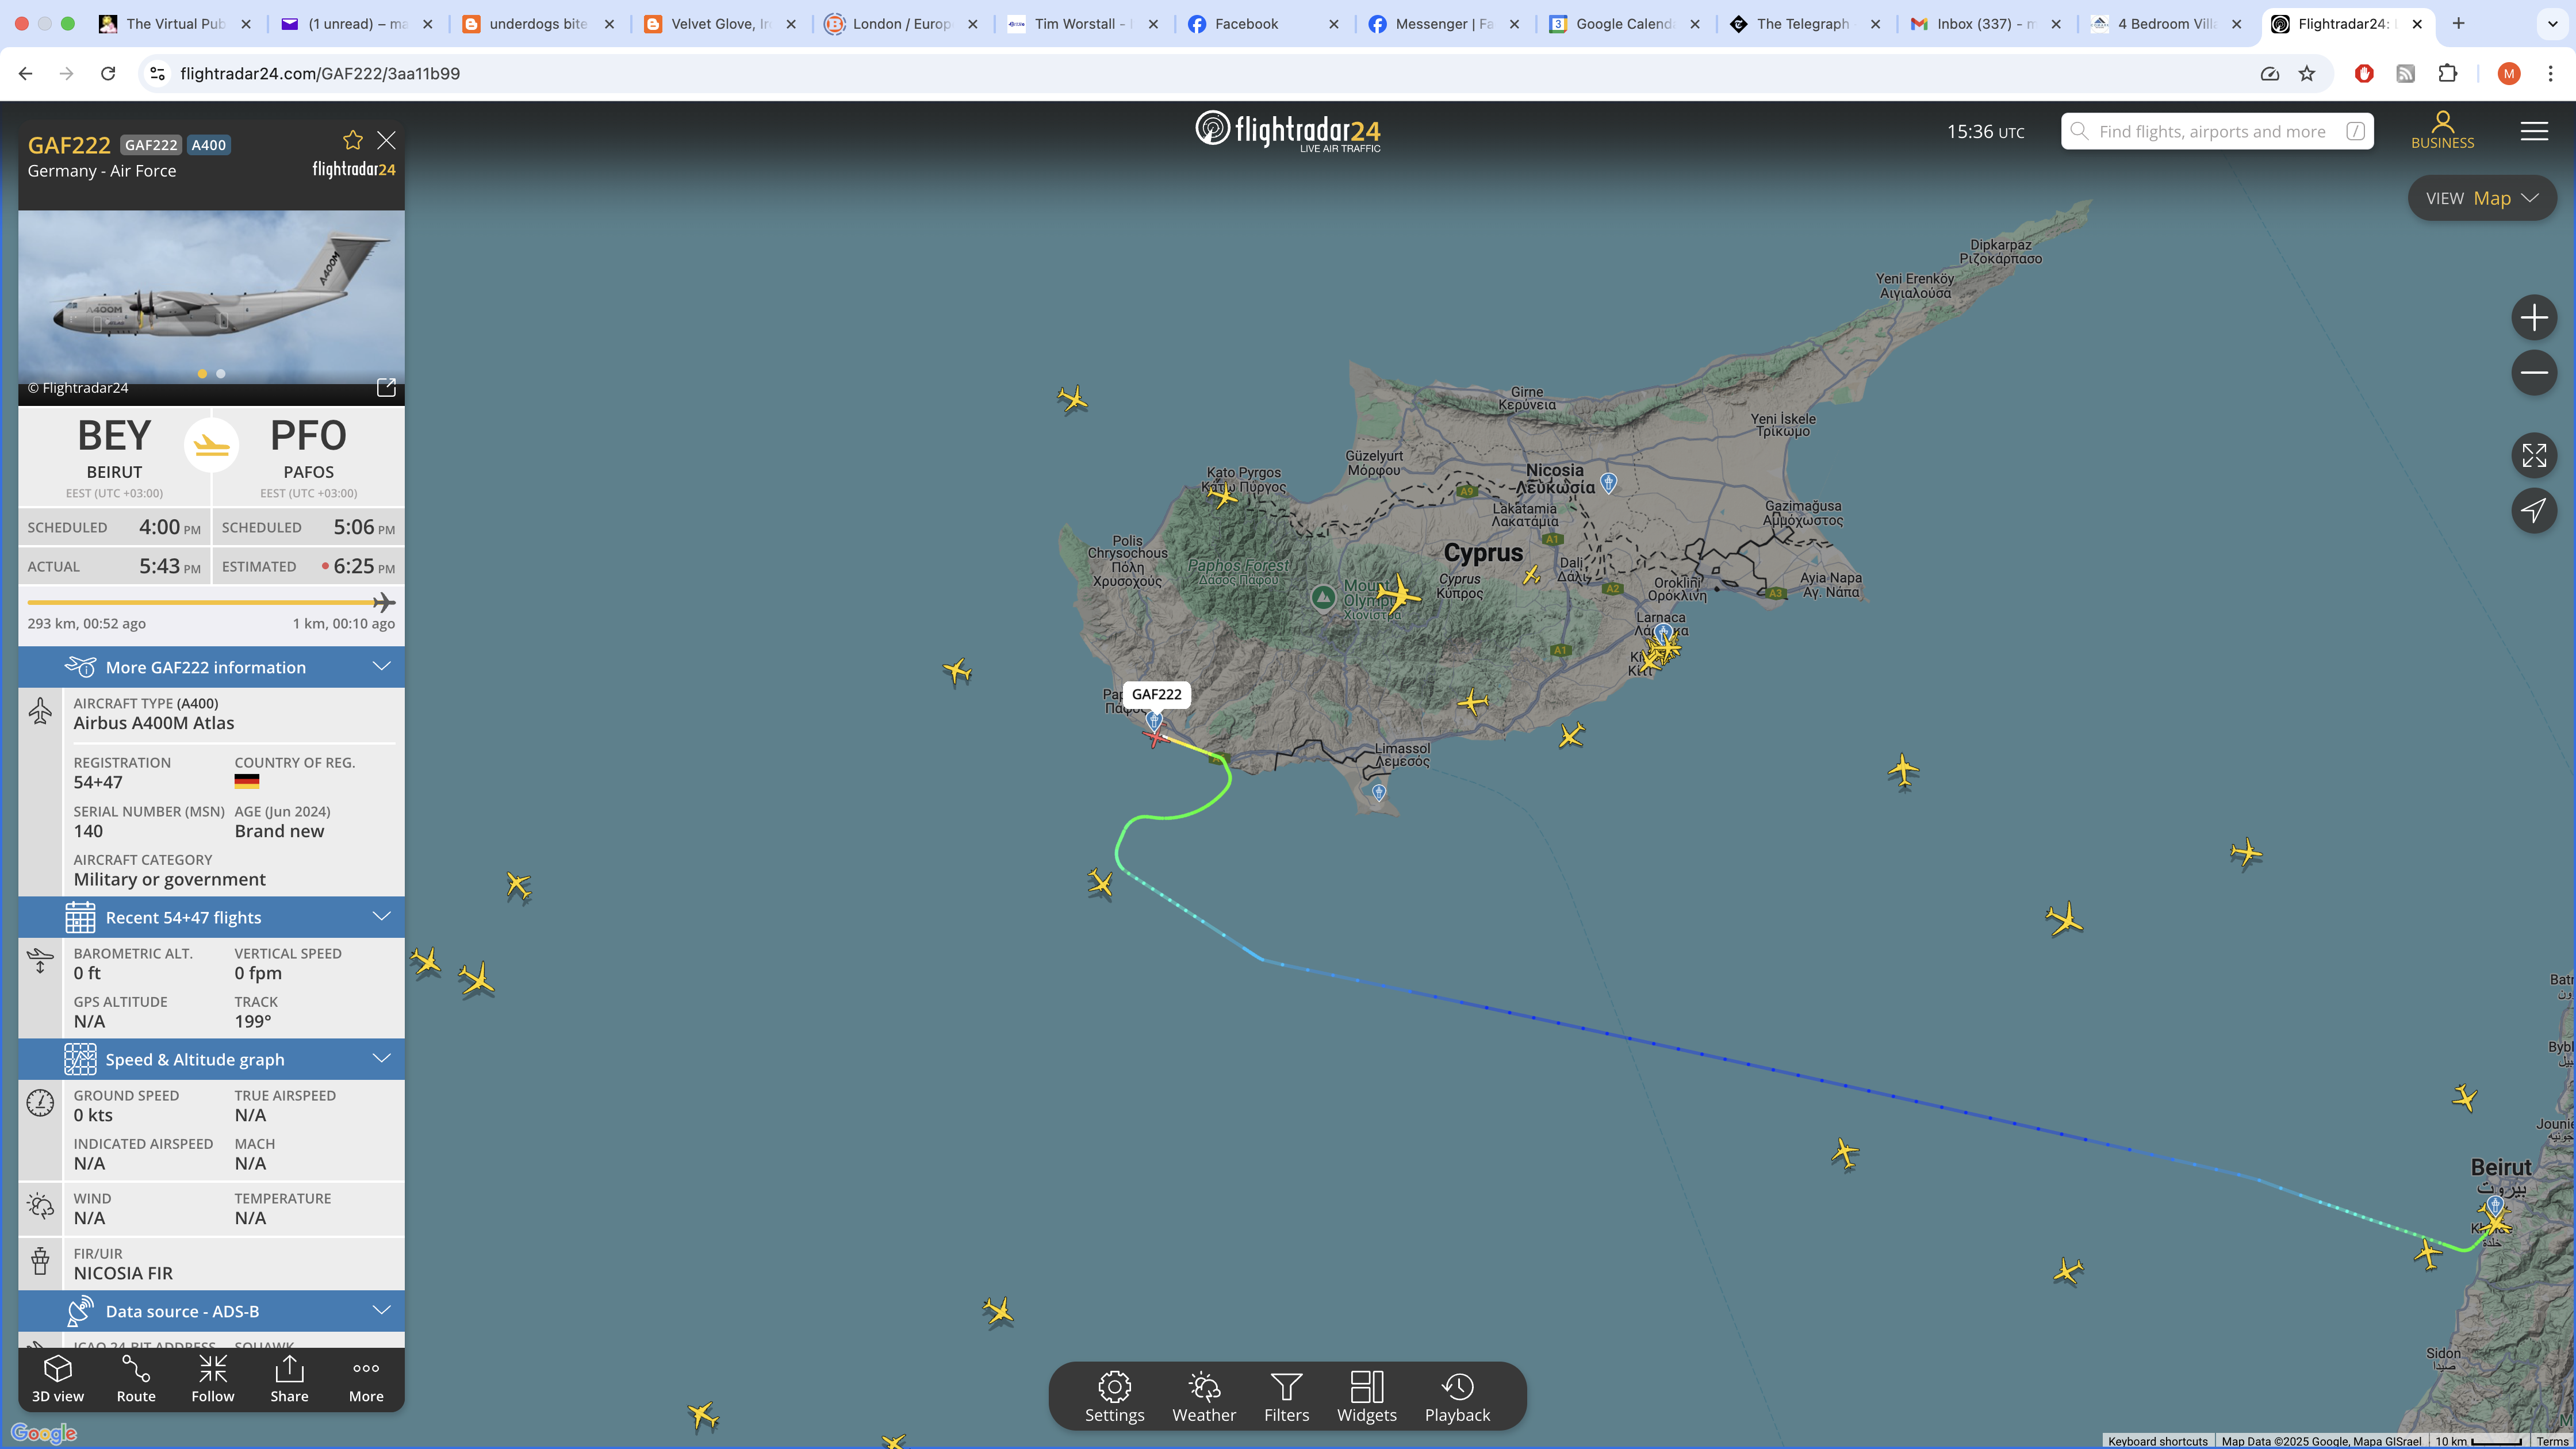Switch to The Virtual Pub tab
This screenshot has height=1449, width=2576.
(176, 23)
